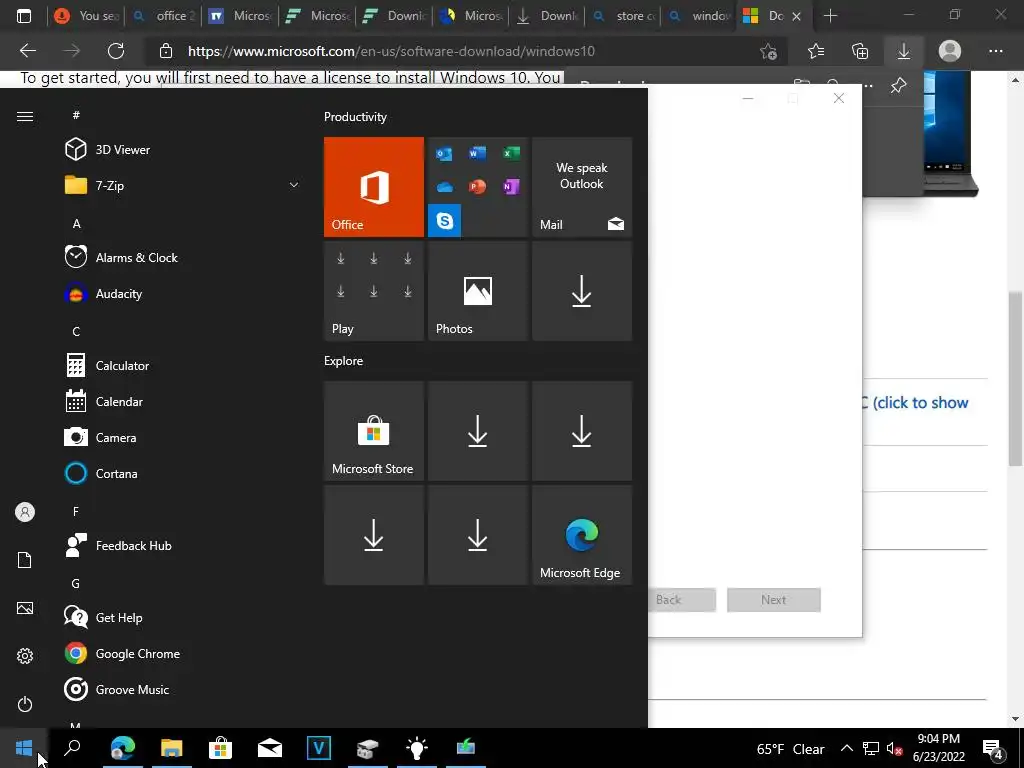This screenshot has height=768, width=1024.
Task: Click the webpage vertical scrollbar
Action: 1015,379
